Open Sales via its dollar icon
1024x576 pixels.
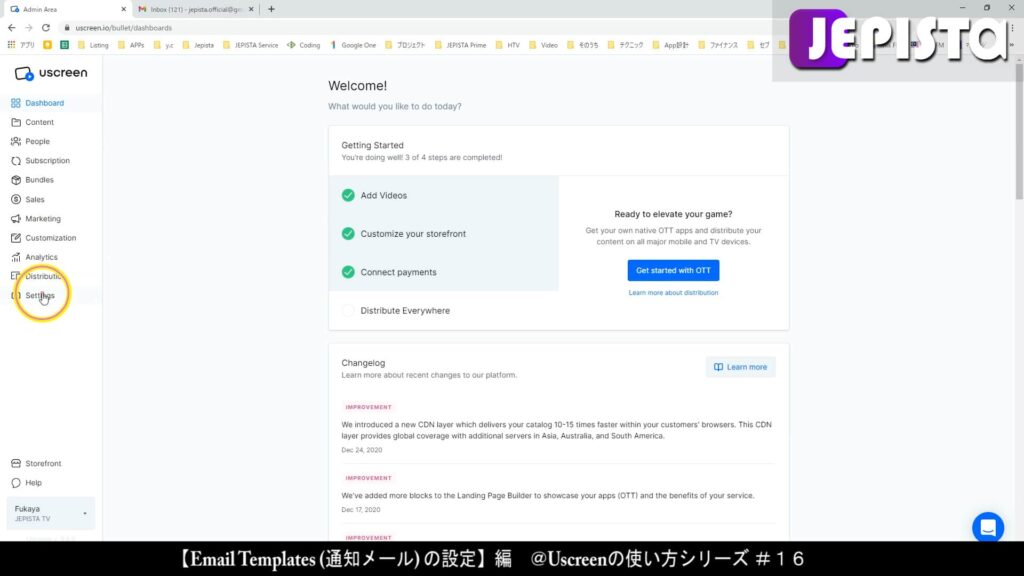click(x=16, y=199)
